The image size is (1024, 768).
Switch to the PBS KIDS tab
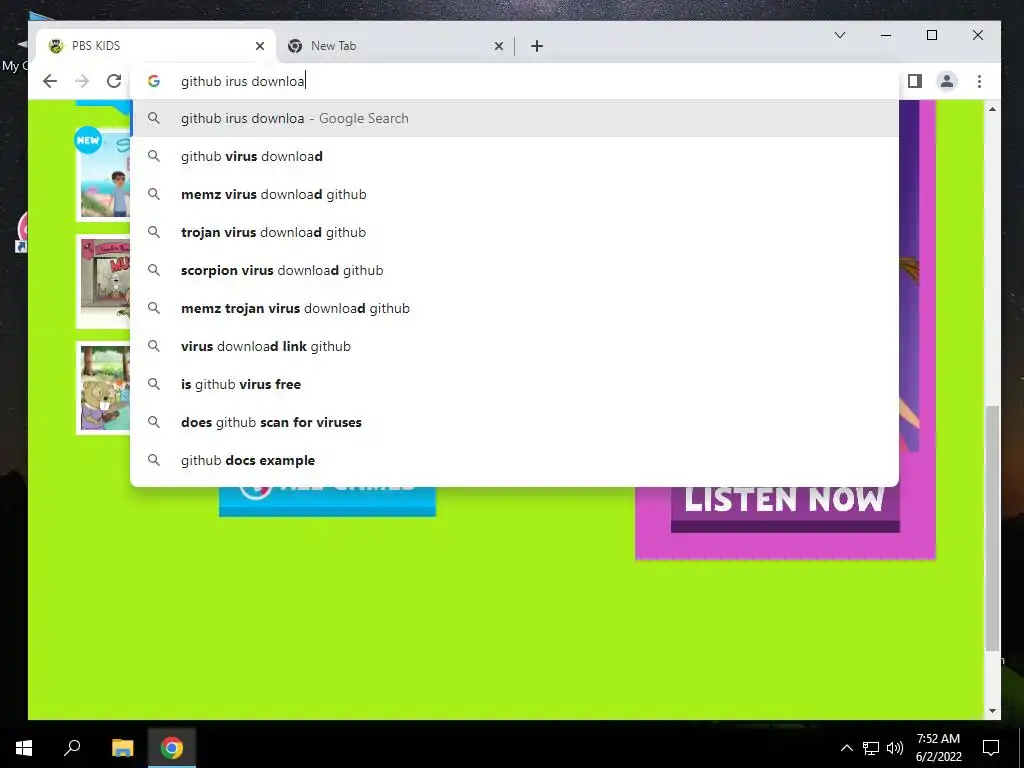click(x=155, y=46)
